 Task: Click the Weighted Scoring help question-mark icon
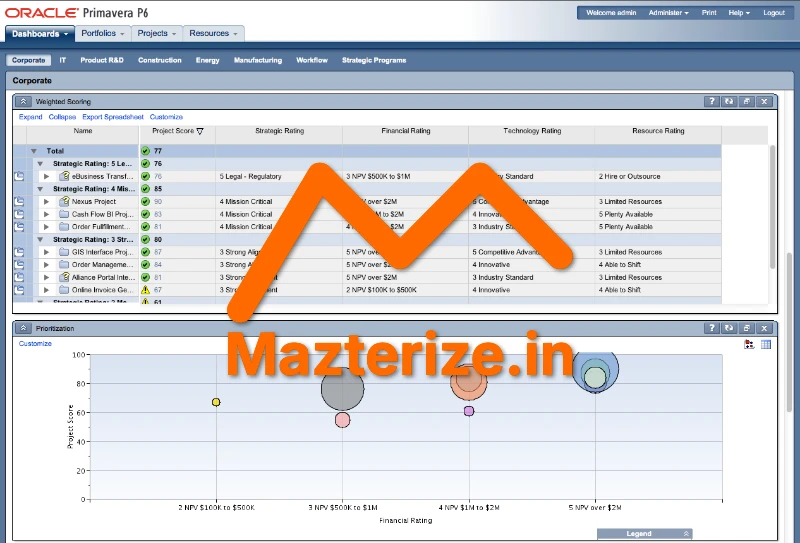click(x=711, y=101)
